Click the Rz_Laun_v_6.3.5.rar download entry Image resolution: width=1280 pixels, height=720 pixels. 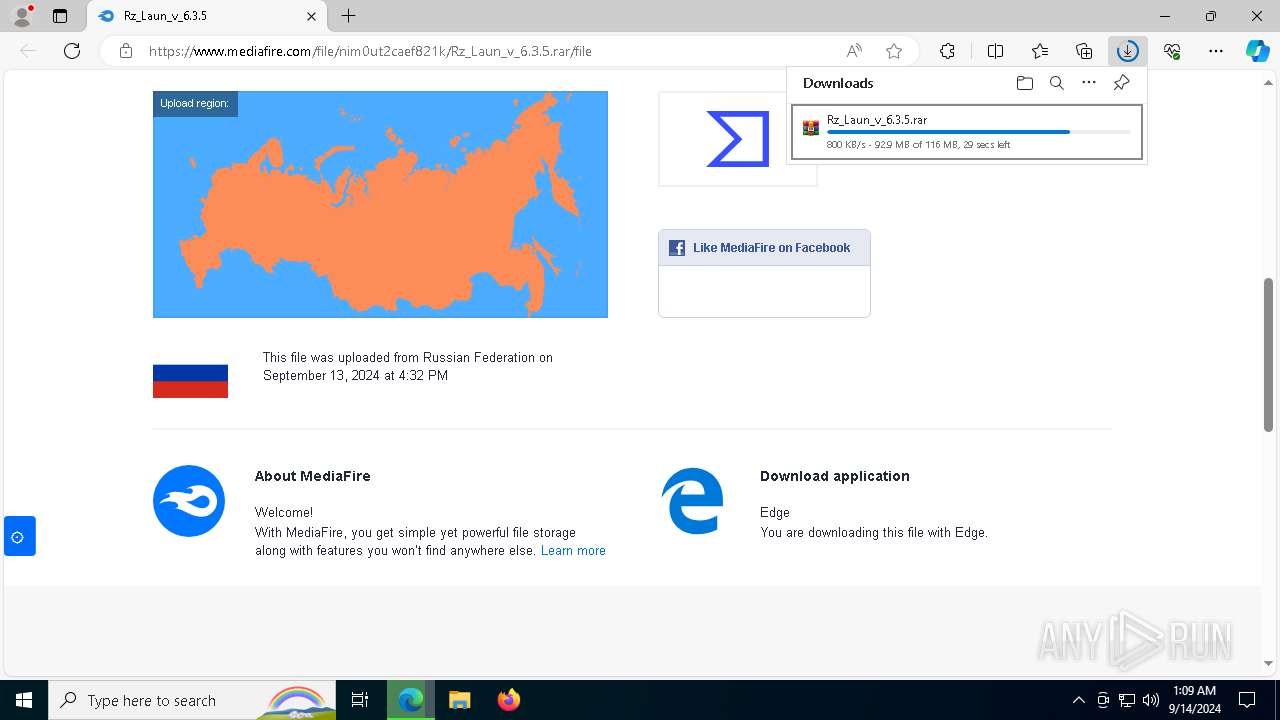coord(966,132)
